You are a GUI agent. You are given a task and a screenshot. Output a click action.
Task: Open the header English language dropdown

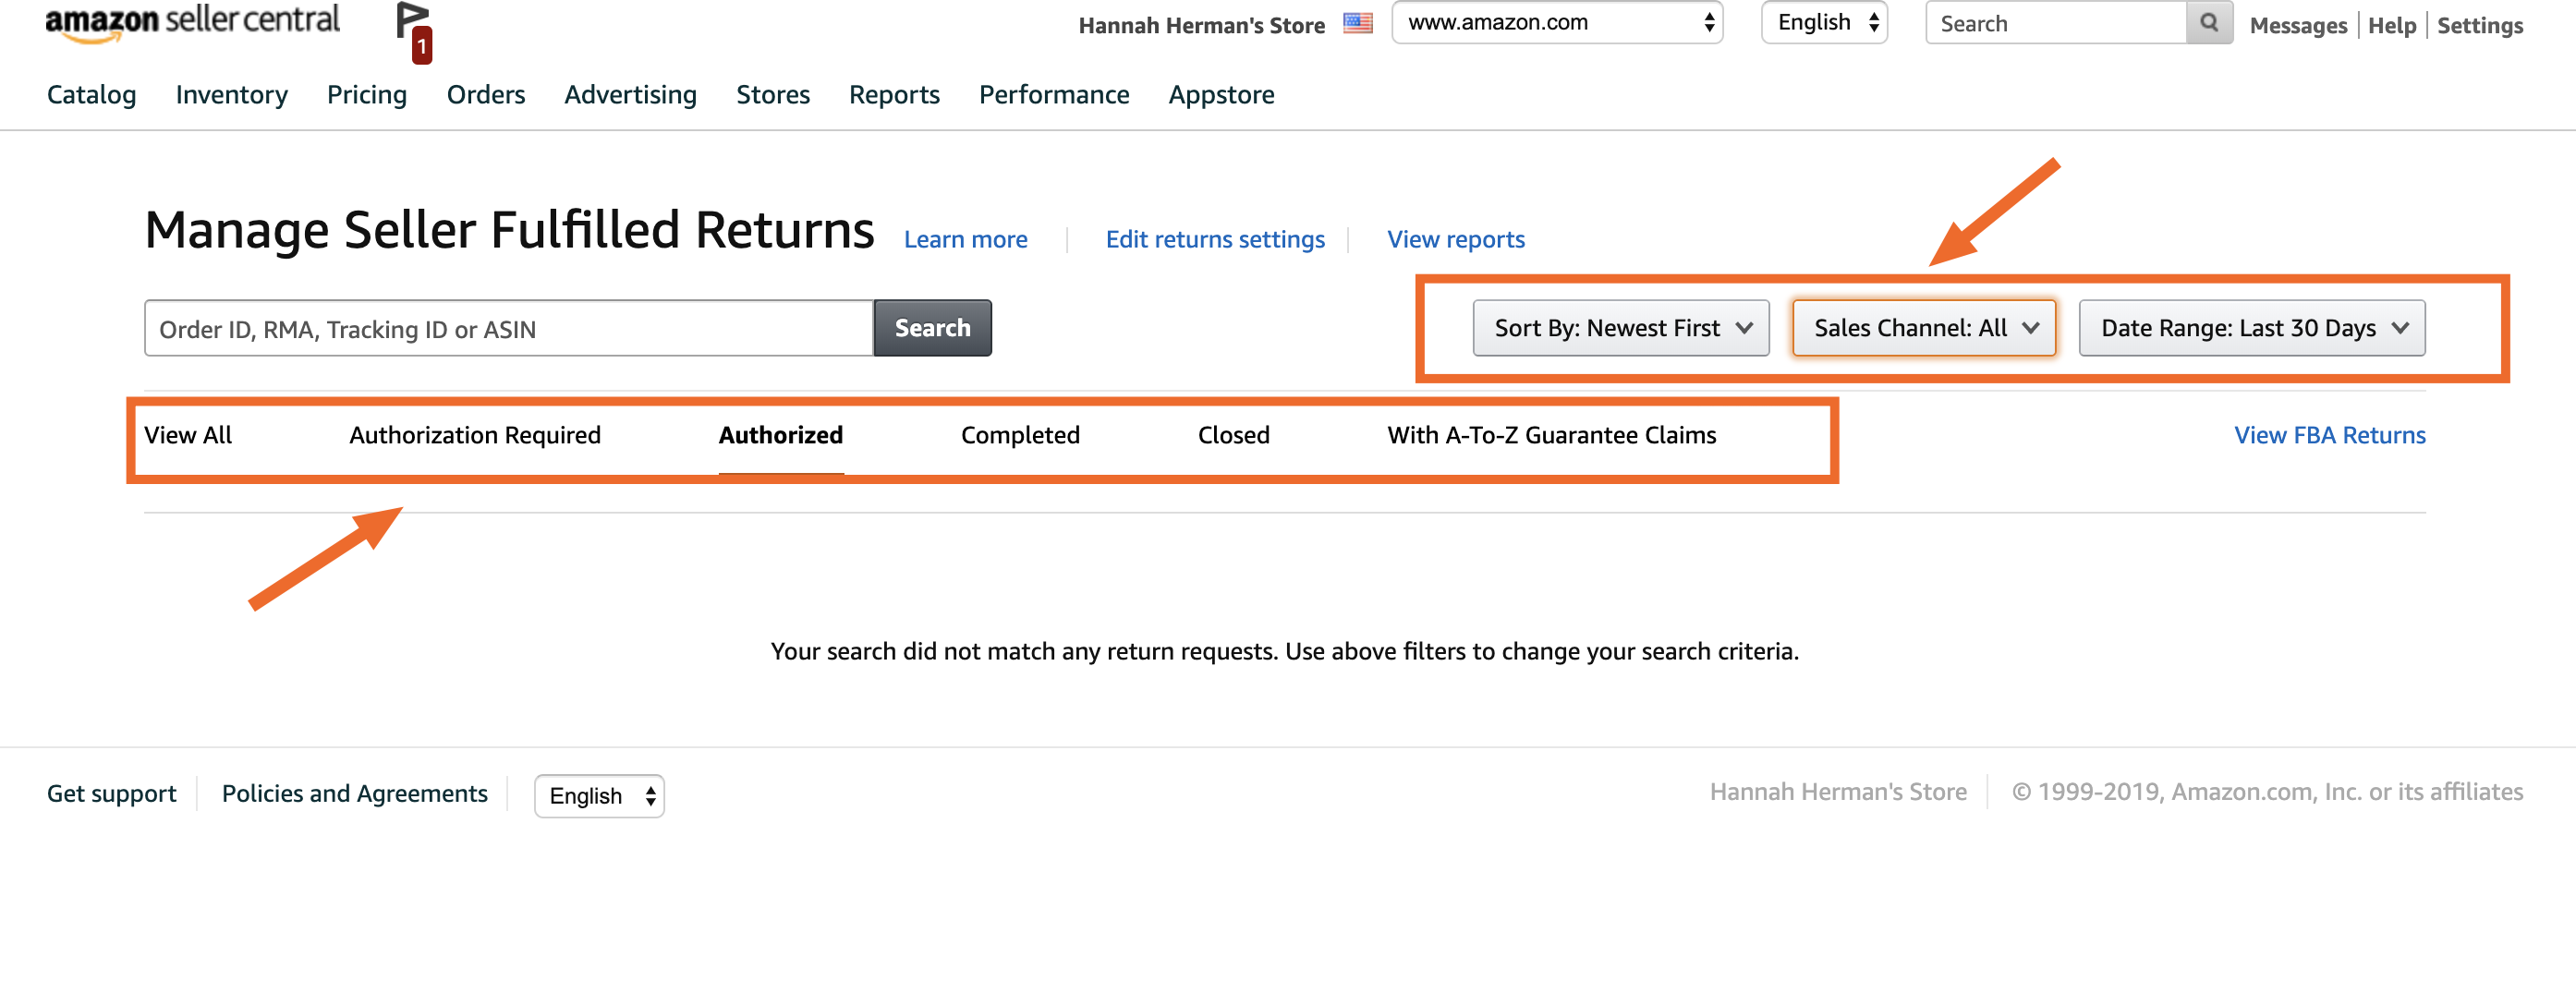point(1824,22)
